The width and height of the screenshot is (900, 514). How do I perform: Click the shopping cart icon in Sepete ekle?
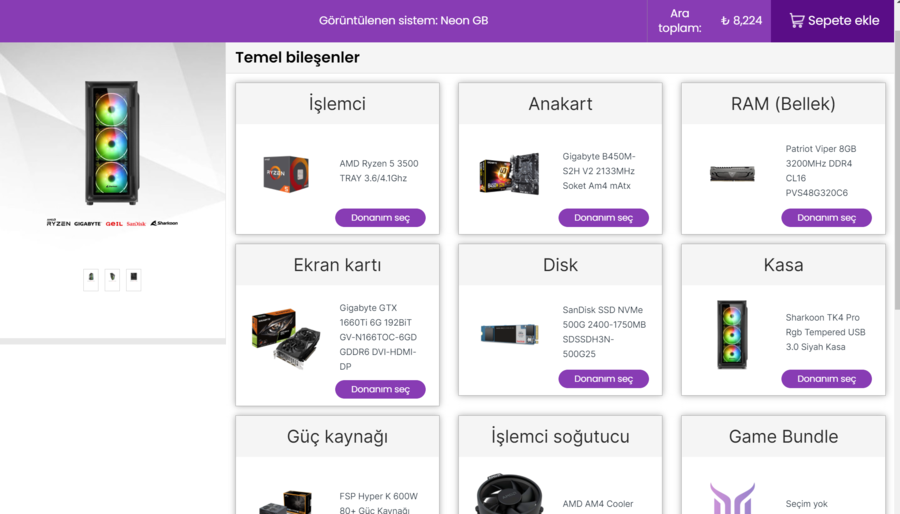pos(797,21)
